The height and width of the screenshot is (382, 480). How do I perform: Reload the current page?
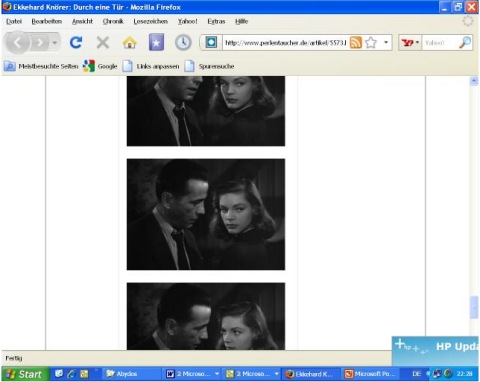[76, 43]
